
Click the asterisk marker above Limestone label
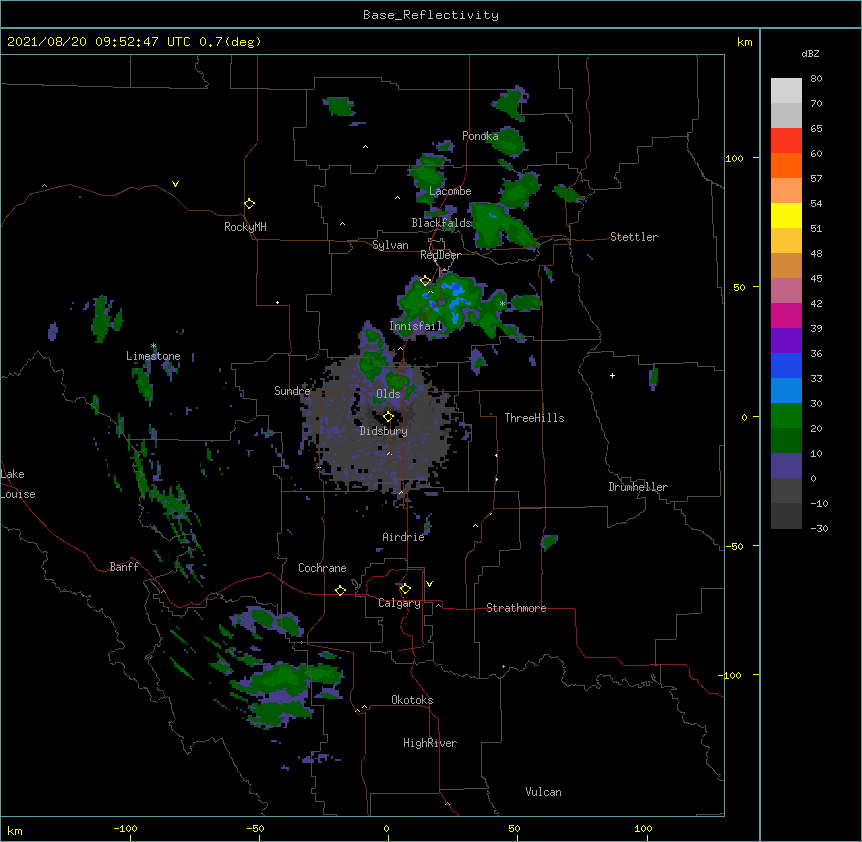[153, 346]
